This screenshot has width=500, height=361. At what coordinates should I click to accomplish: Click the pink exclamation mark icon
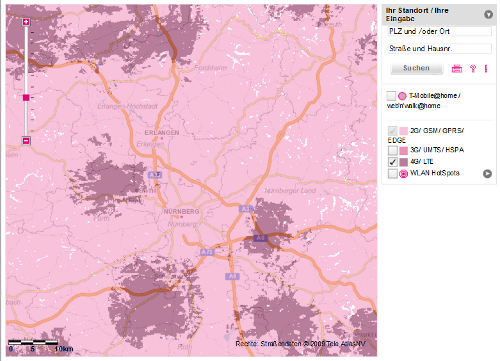coord(486,69)
